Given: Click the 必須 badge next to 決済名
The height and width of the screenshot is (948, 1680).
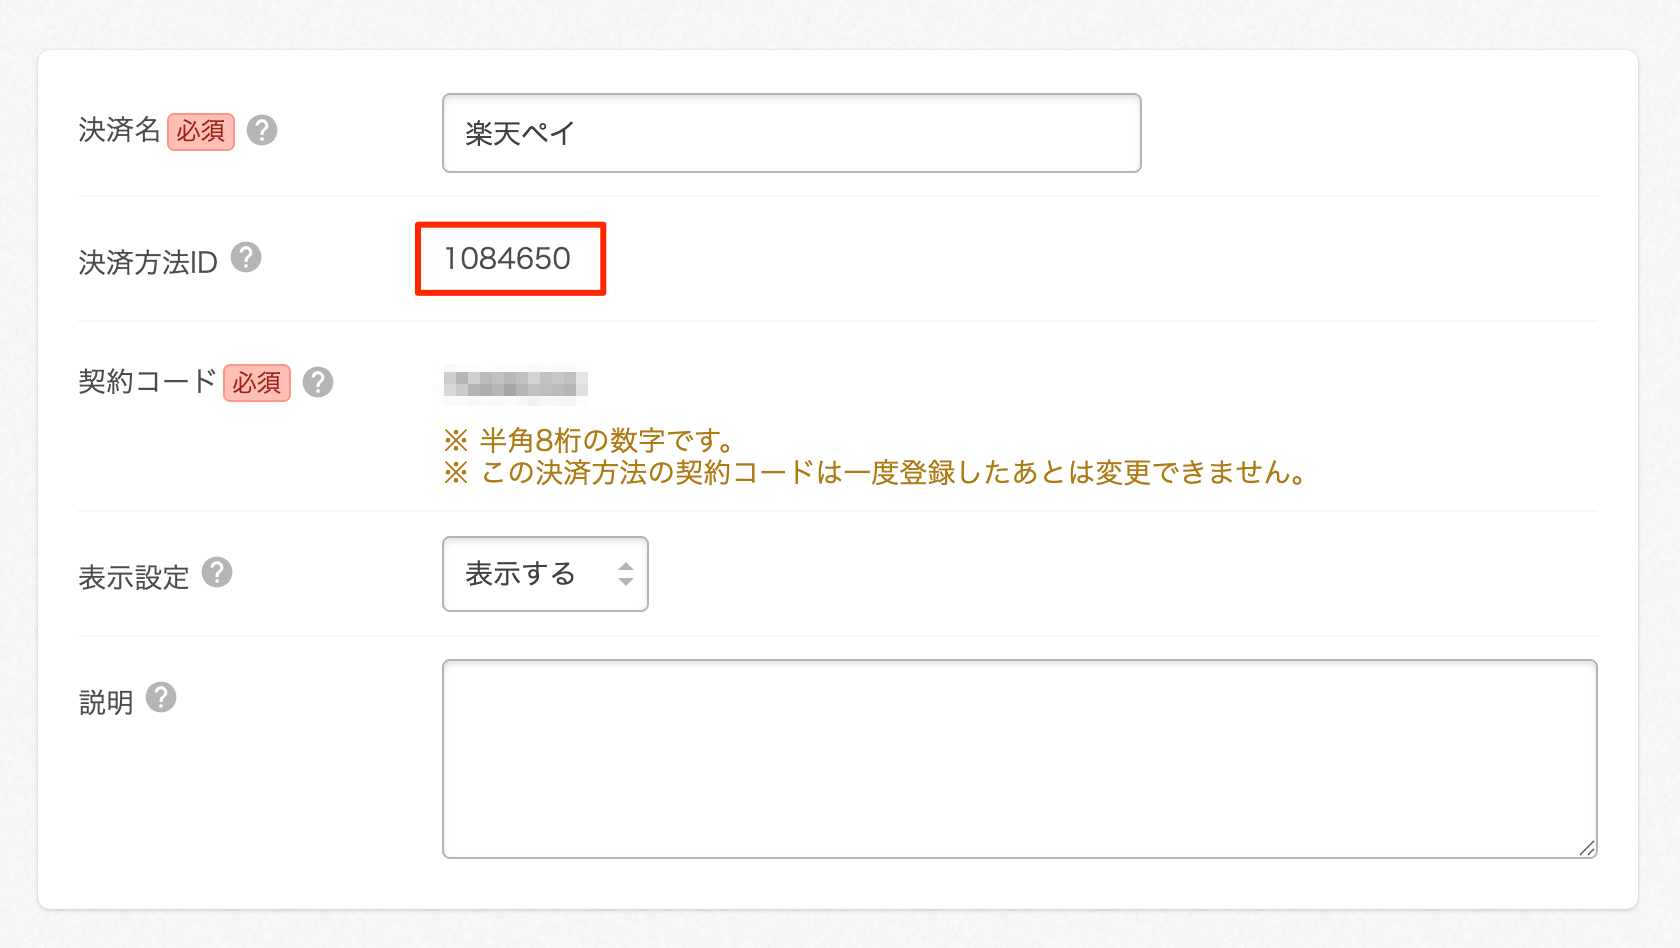Looking at the screenshot, I should (x=200, y=132).
